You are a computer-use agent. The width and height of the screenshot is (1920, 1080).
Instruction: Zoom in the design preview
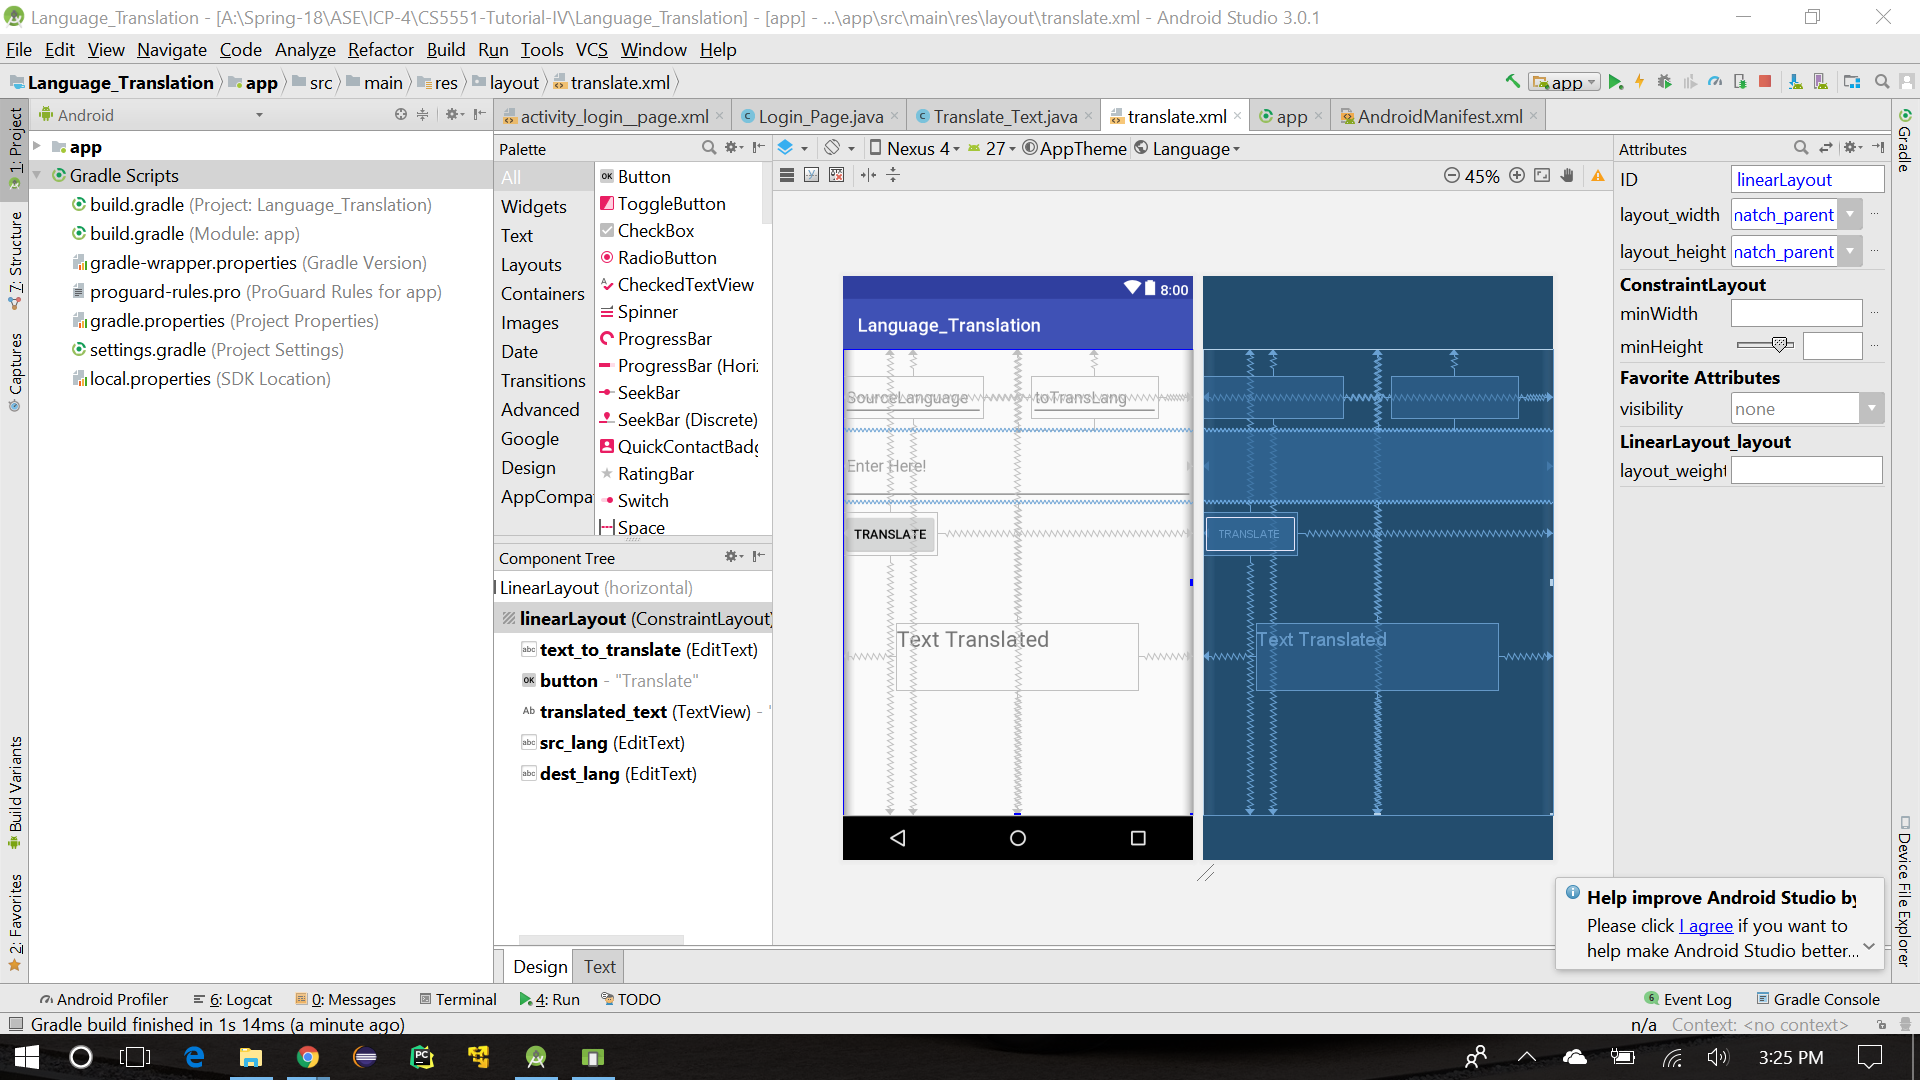[1517, 176]
